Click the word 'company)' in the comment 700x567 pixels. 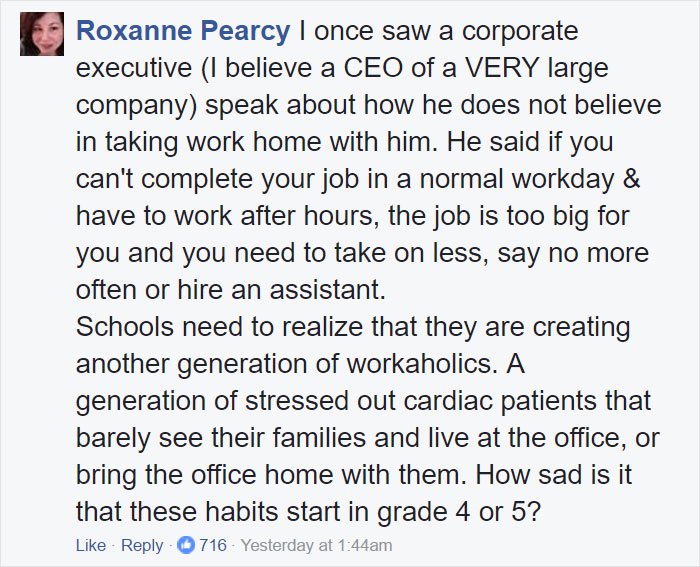pyautogui.click(x=136, y=106)
